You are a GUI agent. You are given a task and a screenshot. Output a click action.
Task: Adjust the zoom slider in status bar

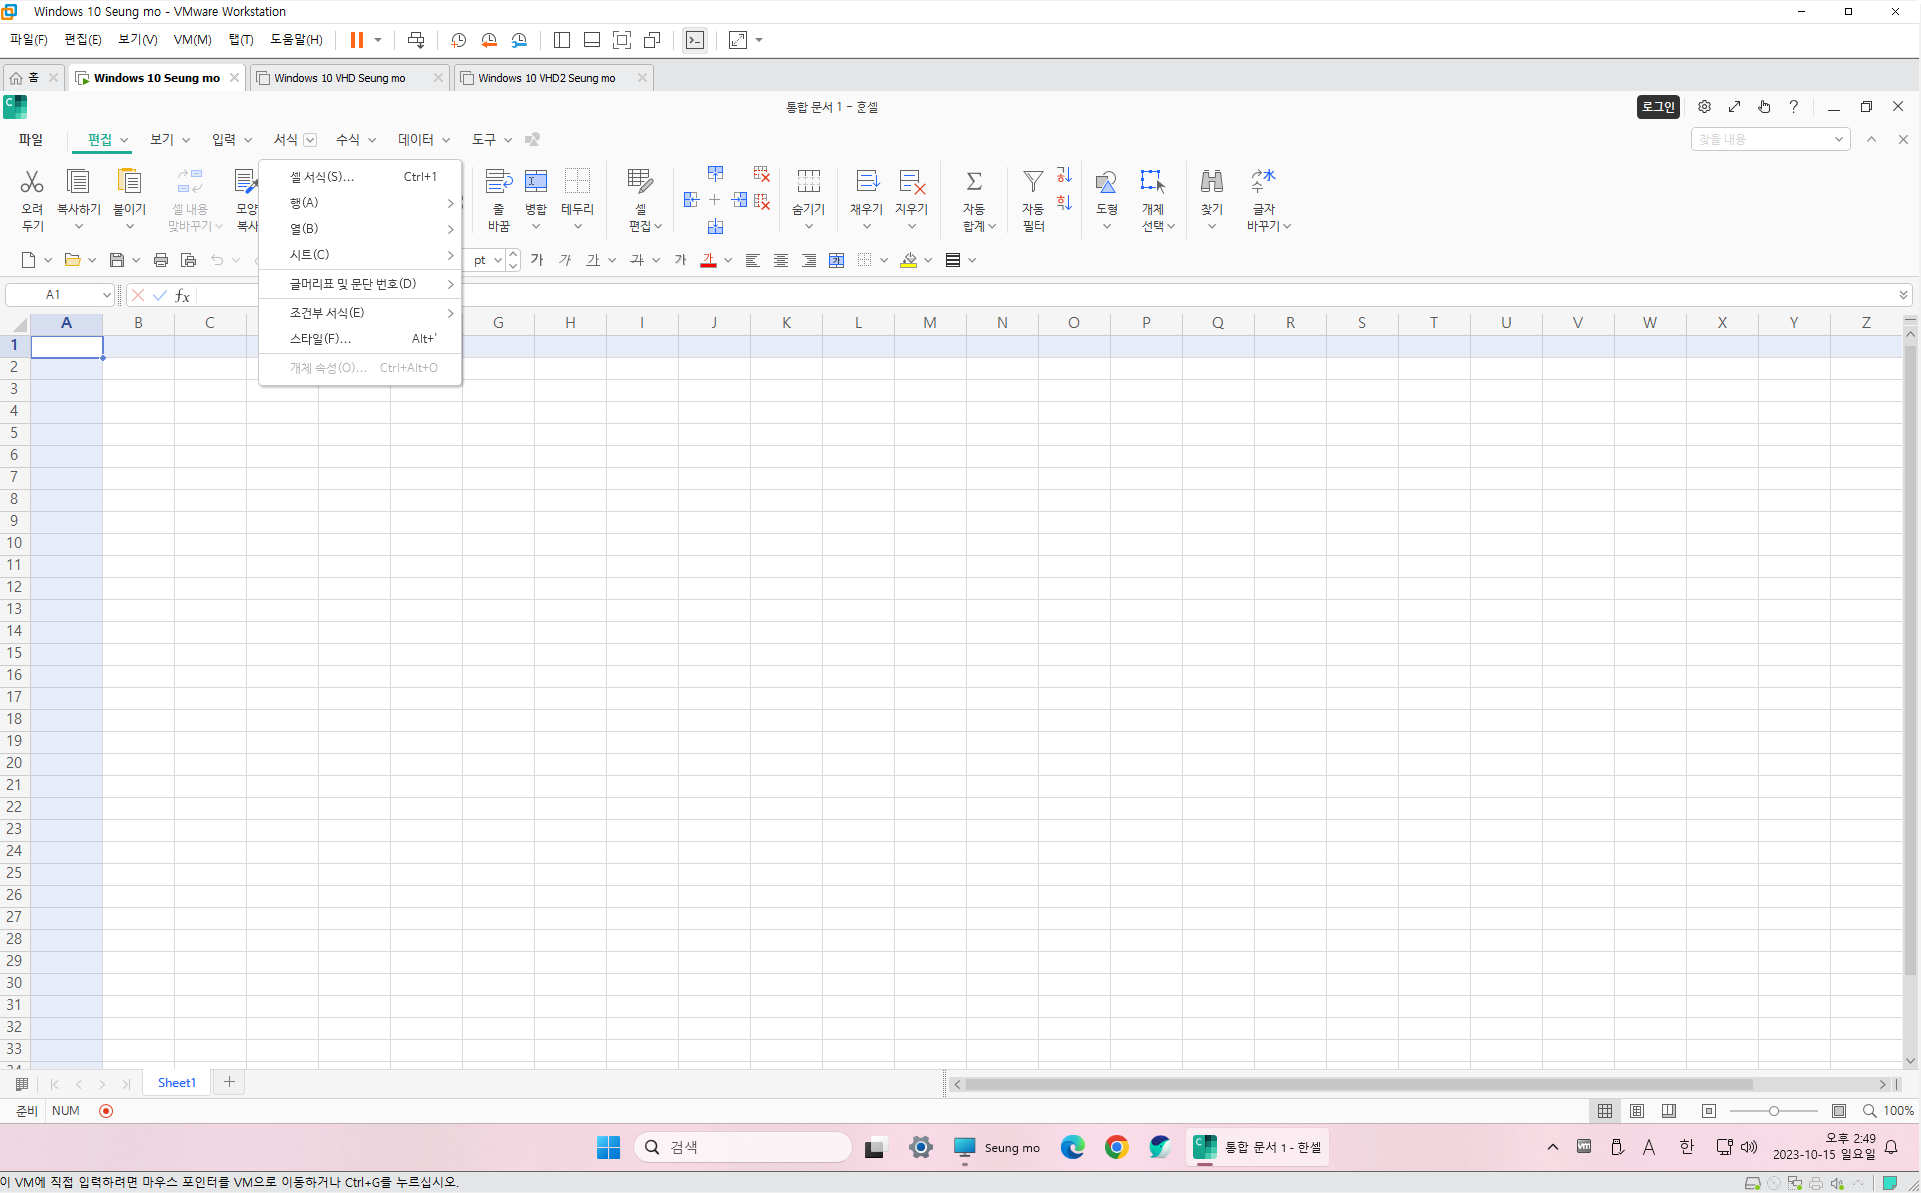(1773, 1111)
